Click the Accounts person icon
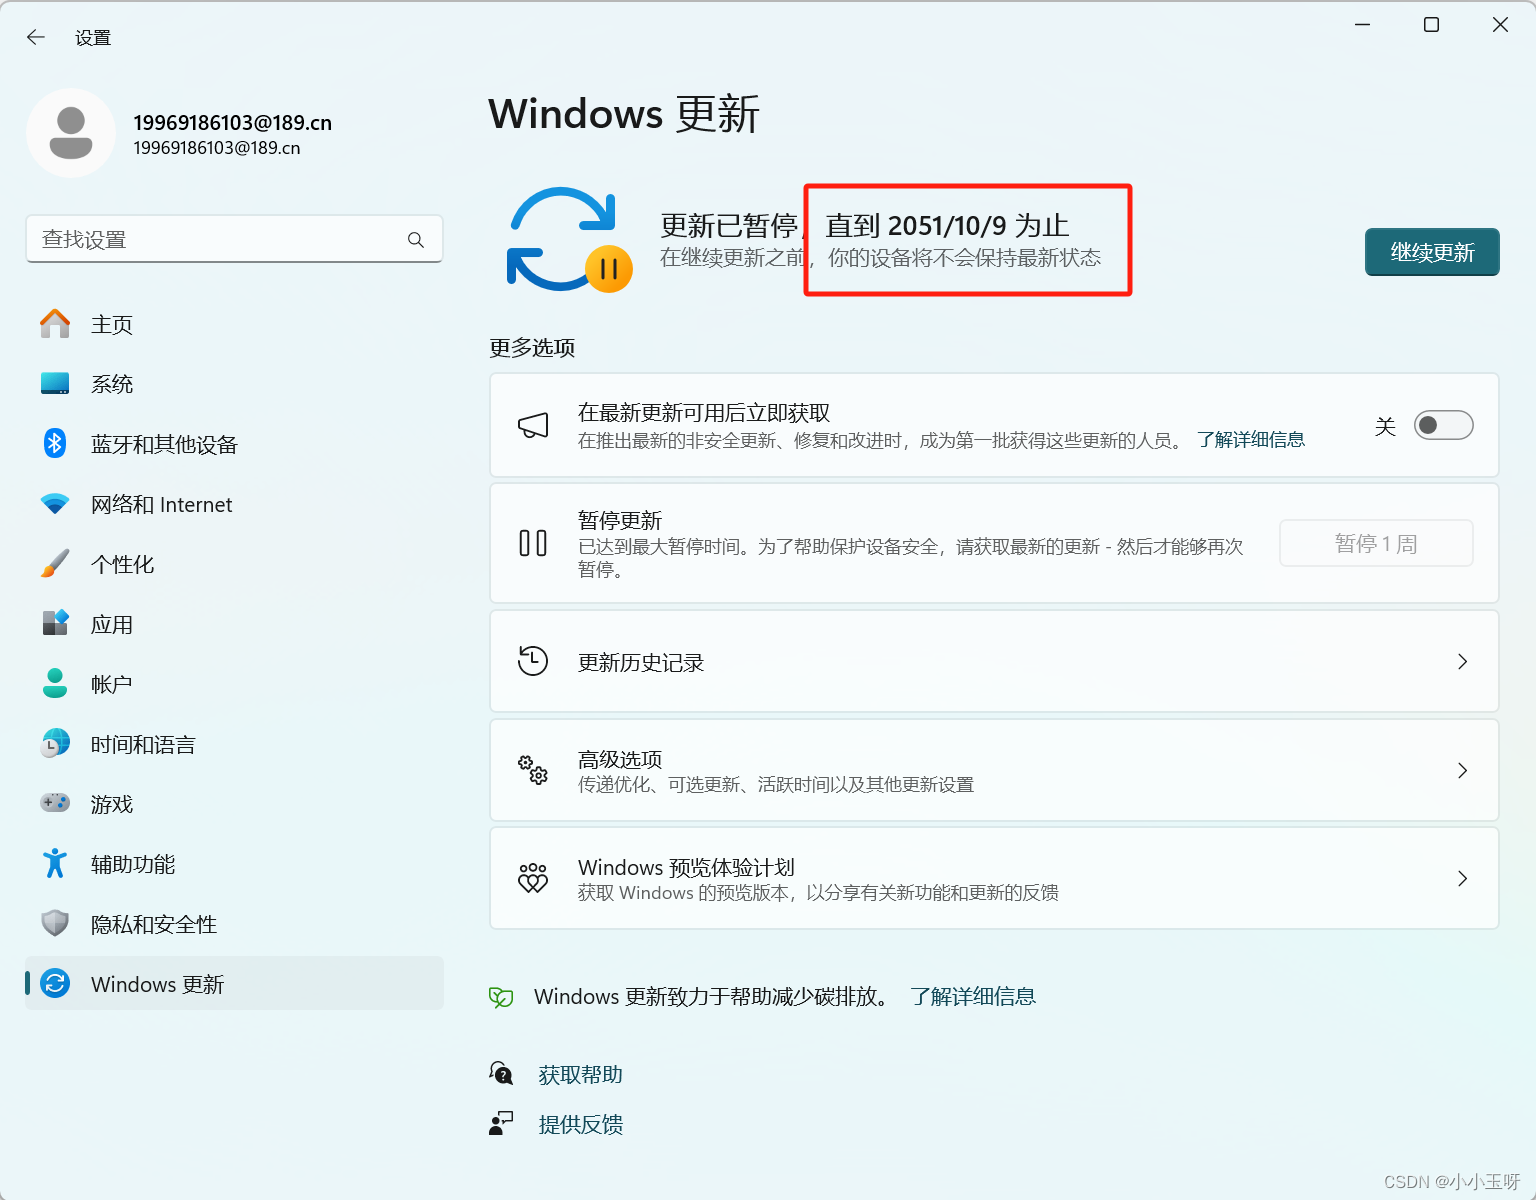 (55, 683)
